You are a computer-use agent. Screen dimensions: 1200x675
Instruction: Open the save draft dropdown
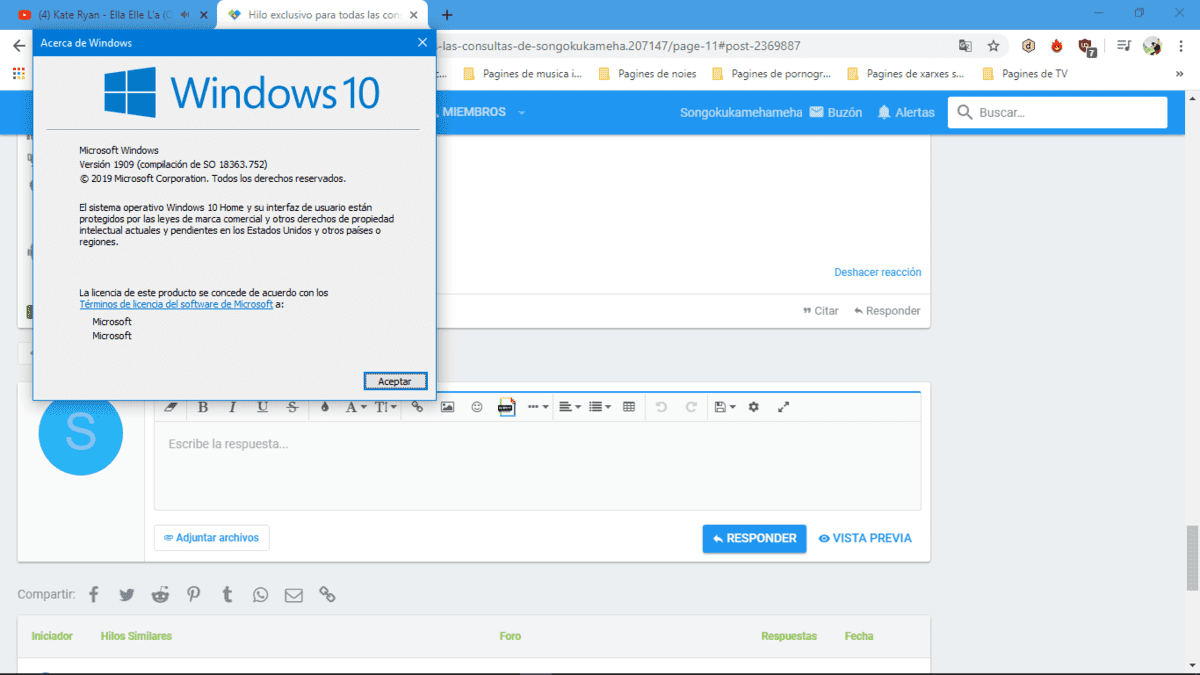click(x=725, y=407)
